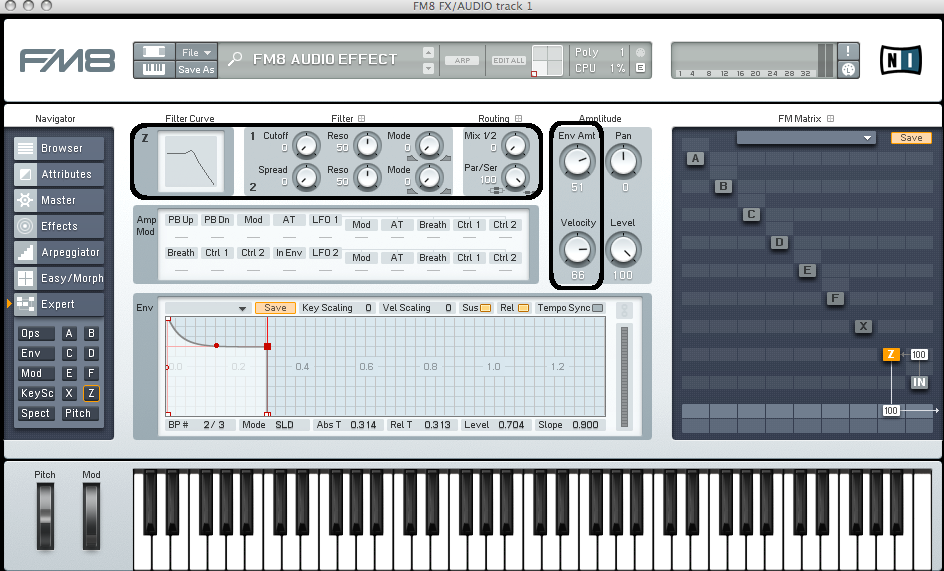Toggle the Sus envelope switch
Viewport: 944px width, 571px height.
coord(485,308)
